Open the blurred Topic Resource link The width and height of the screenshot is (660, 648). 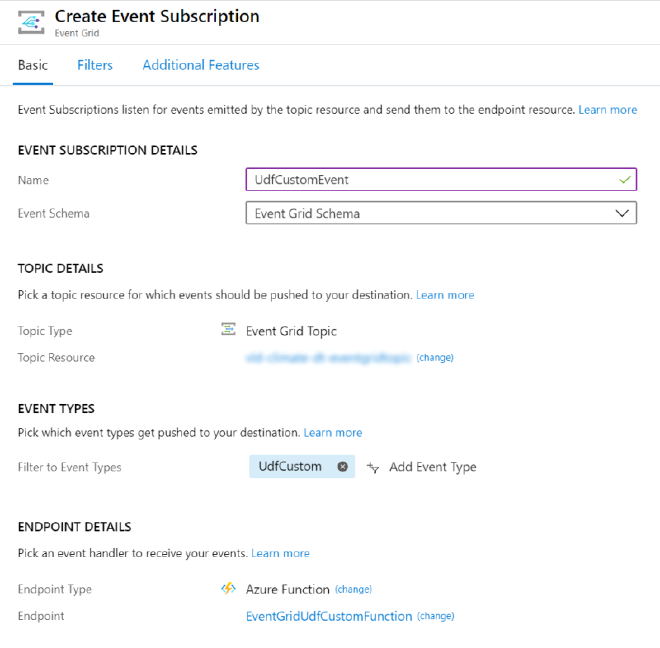coord(328,358)
